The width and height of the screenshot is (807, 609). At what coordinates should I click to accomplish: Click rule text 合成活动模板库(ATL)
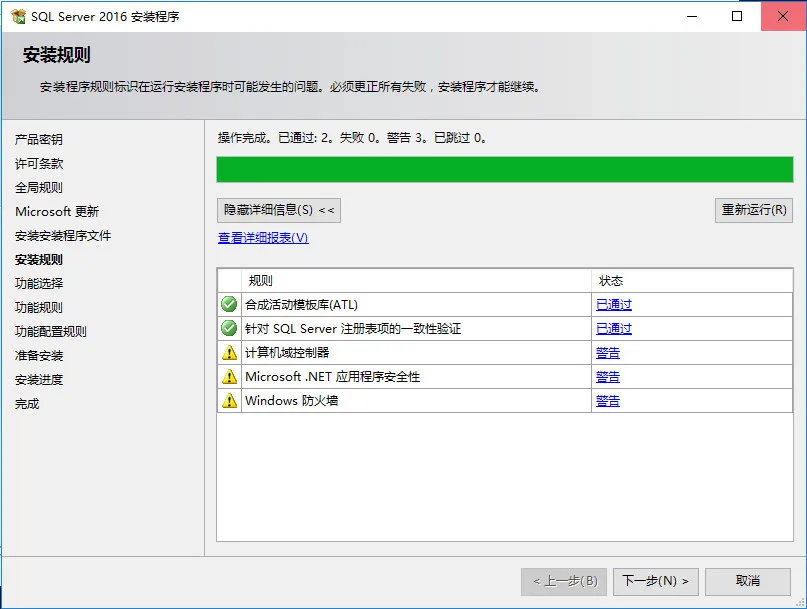point(301,305)
